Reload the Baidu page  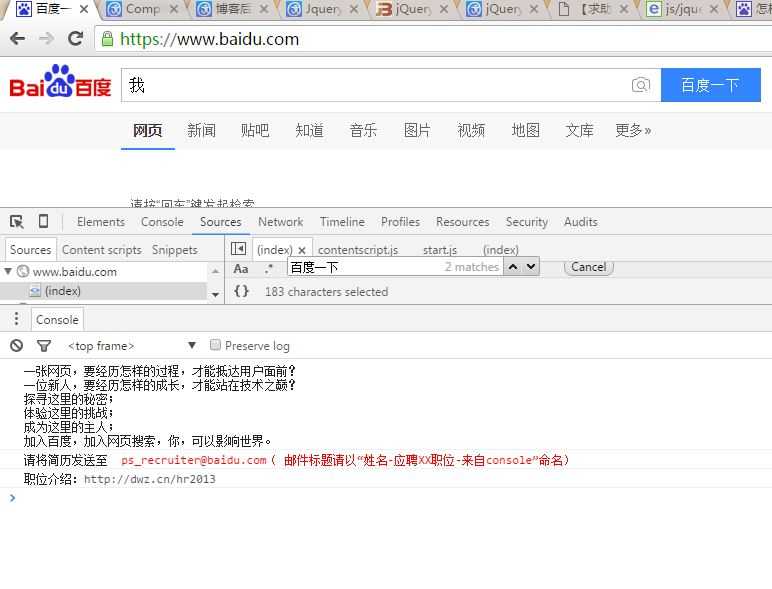[x=75, y=38]
